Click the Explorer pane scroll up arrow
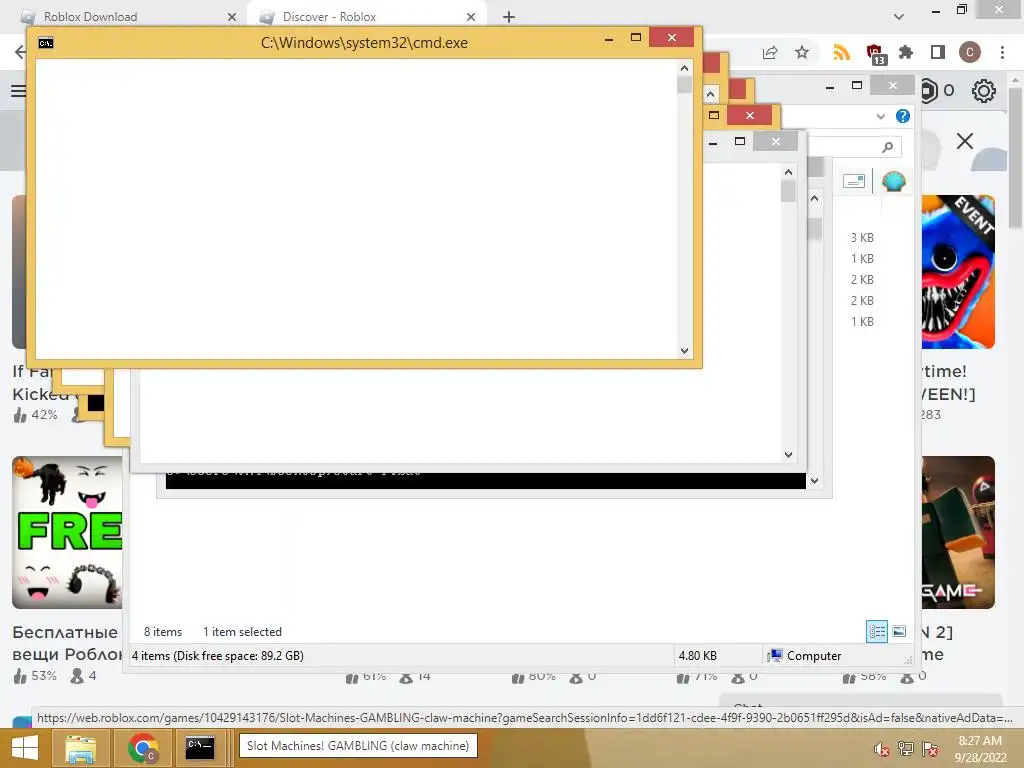Viewport: 1024px width, 768px height. [x=814, y=198]
